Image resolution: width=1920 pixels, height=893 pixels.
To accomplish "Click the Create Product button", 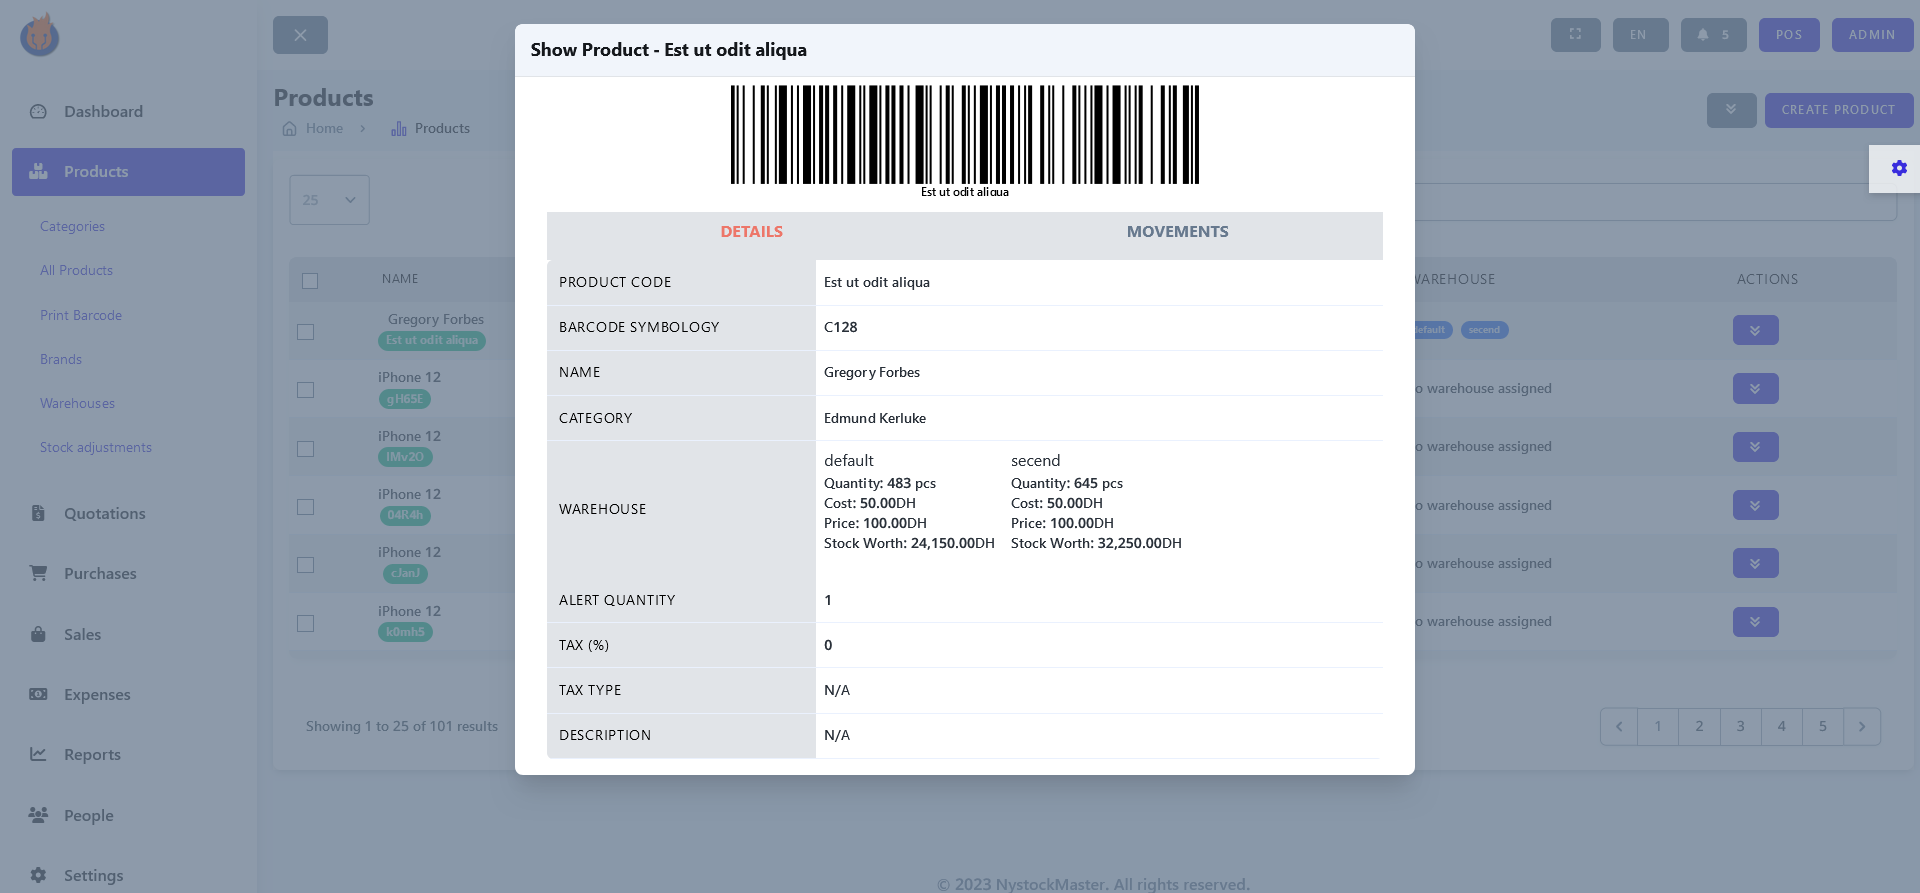I will coord(1838,110).
